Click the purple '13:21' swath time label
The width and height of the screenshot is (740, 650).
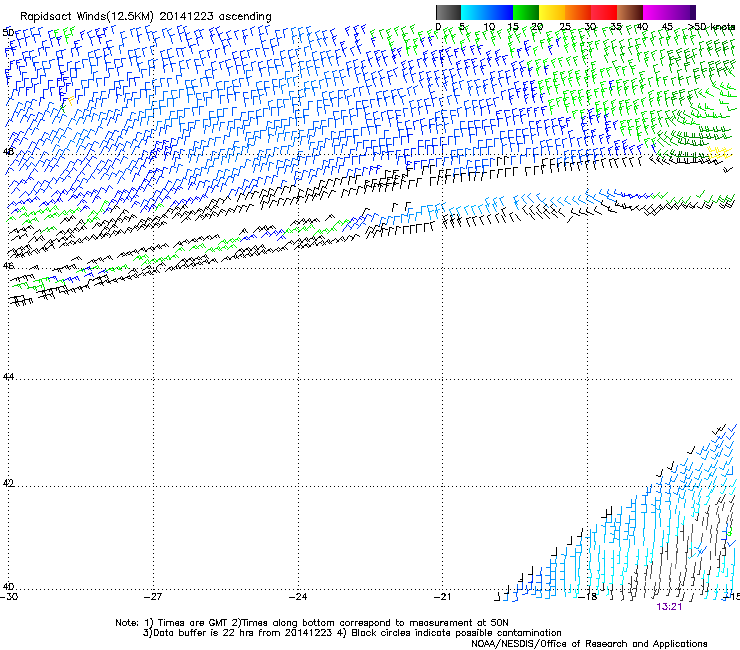(x=669, y=607)
